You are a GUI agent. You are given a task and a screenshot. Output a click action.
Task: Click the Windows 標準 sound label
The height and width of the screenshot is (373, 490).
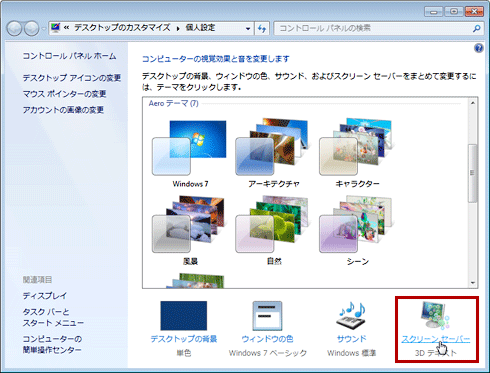tap(351, 353)
